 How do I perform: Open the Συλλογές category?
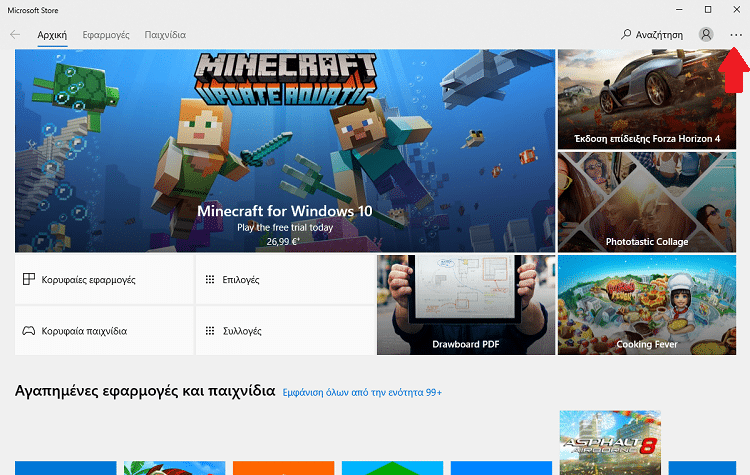285,331
